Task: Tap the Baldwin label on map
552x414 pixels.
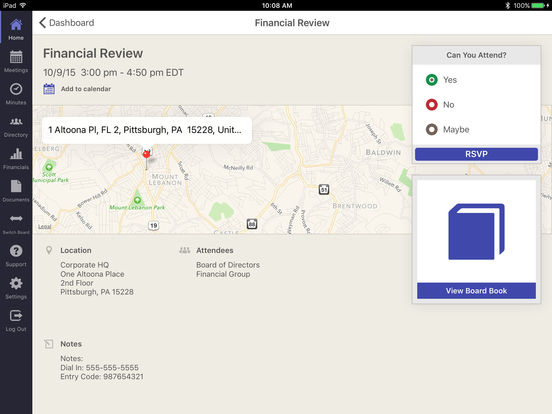Action: coord(383,152)
